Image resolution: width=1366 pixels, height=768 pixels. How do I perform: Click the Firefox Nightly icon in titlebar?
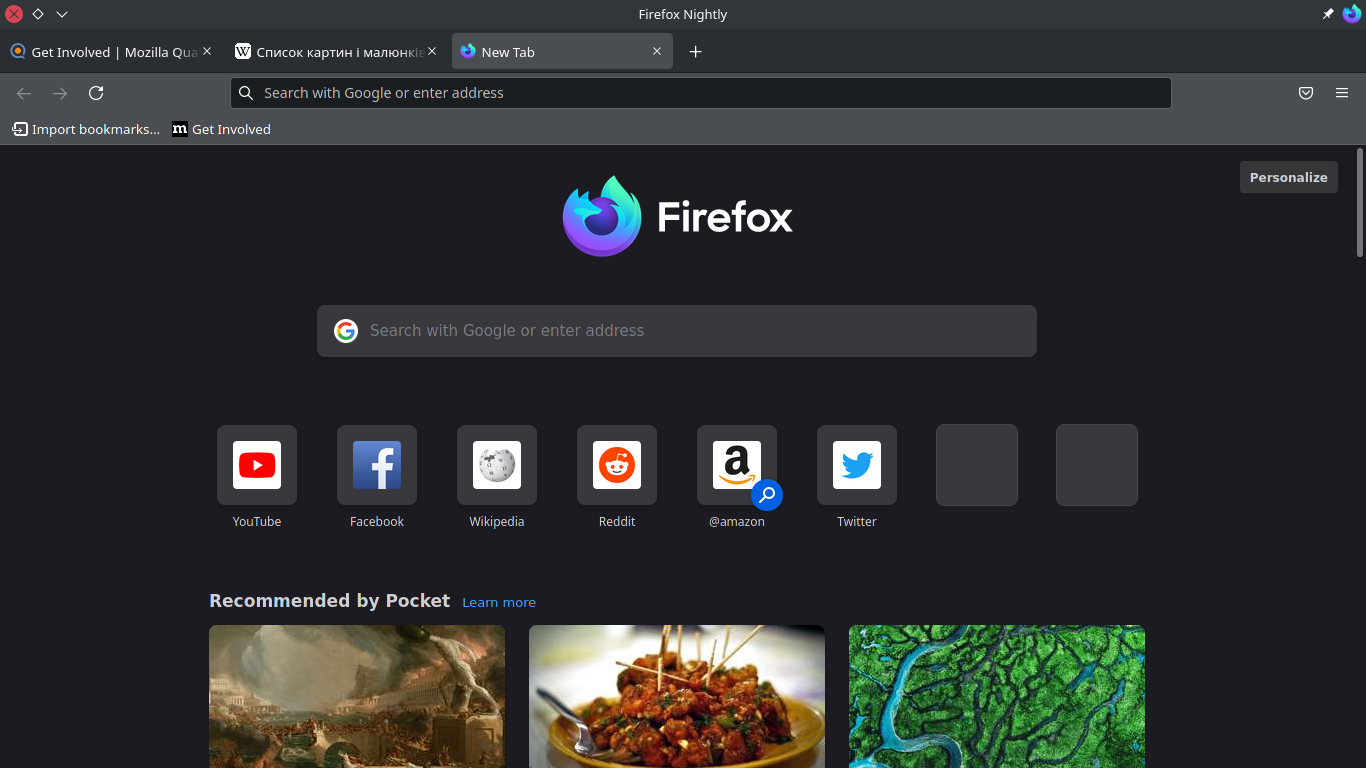1352,14
